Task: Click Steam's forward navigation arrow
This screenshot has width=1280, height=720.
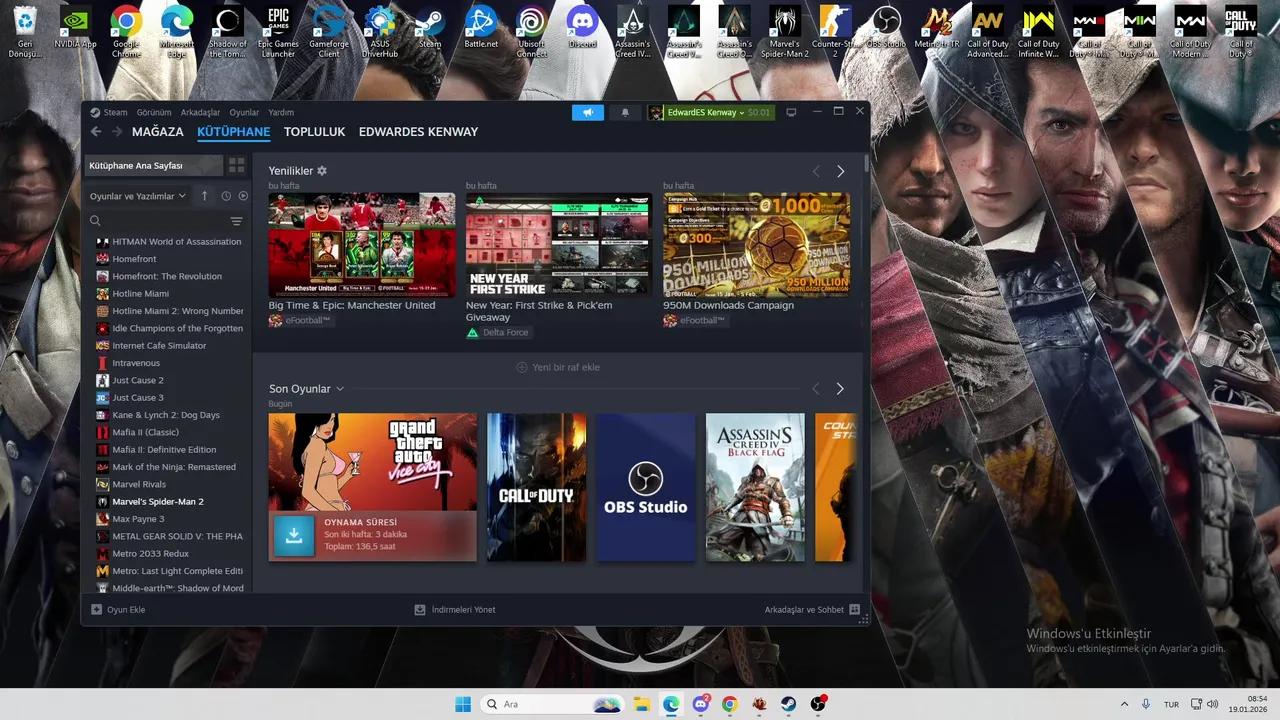Action: click(117, 131)
